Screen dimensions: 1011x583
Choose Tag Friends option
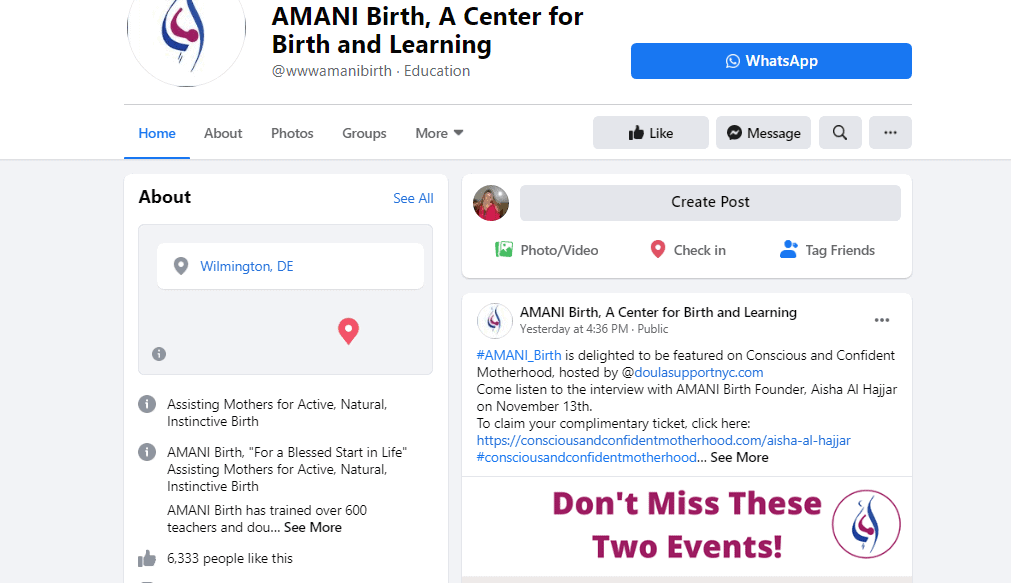pos(827,250)
